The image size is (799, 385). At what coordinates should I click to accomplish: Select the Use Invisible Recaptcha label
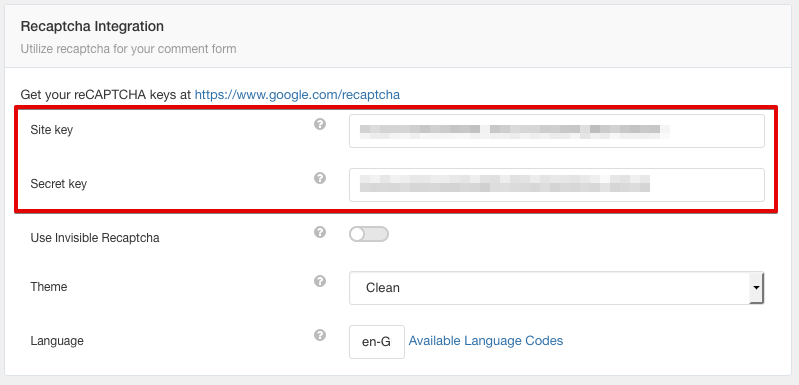coord(95,238)
